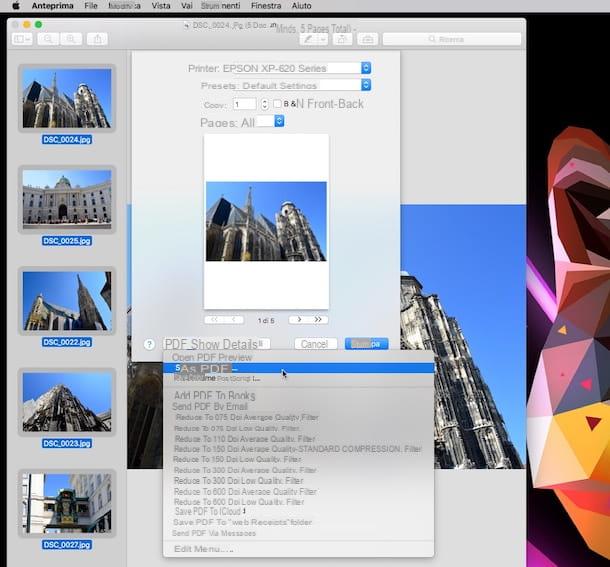The image size is (610, 567).
Task: Select the DSC_0024.jpg thumbnail
Action: coord(67,98)
